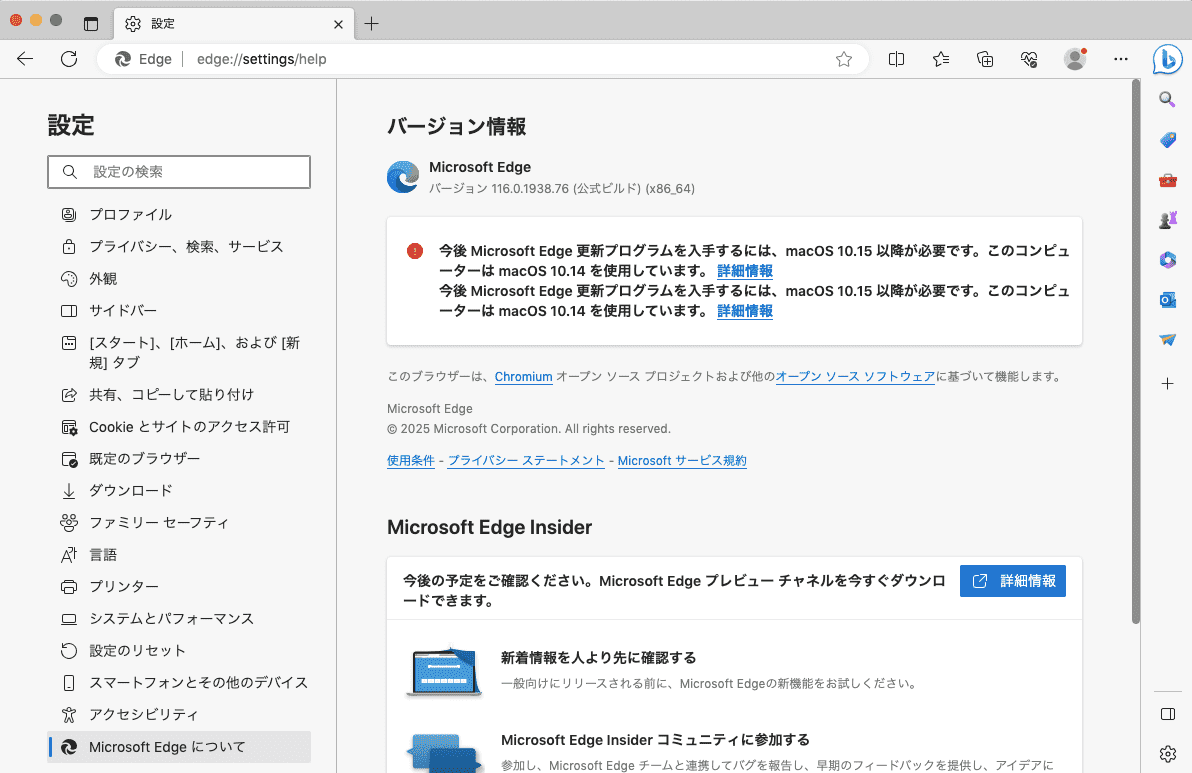Open sidebar Outlook icon
The width and height of the screenshot is (1192, 773).
coord(1168,300)
